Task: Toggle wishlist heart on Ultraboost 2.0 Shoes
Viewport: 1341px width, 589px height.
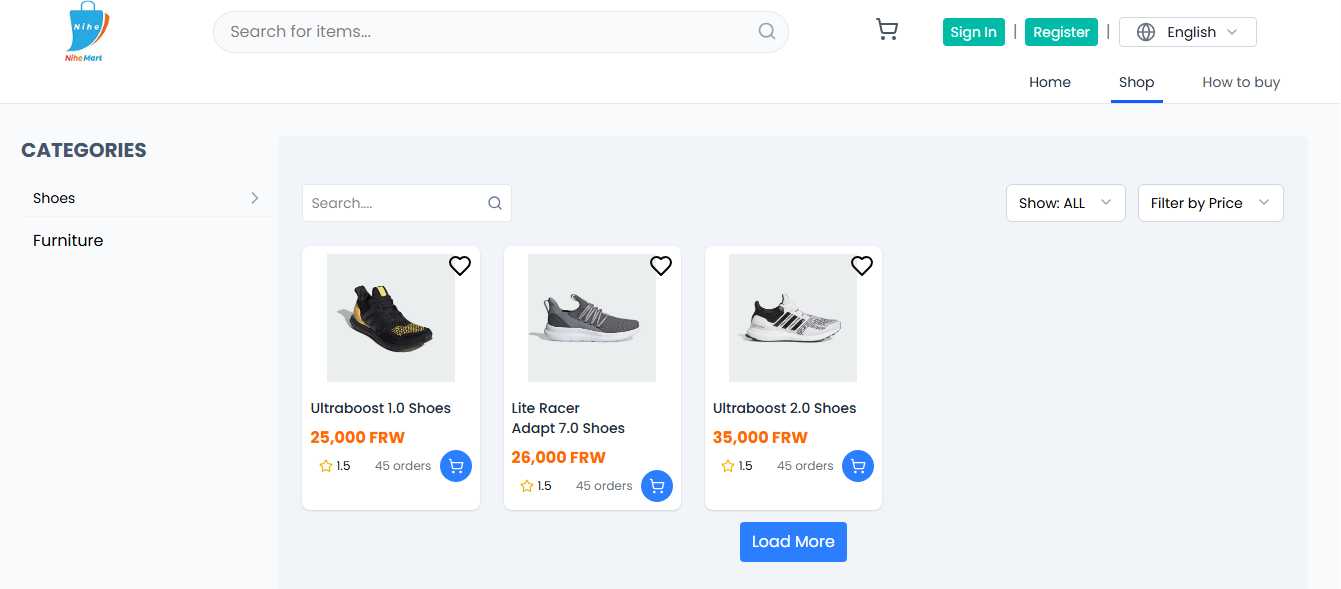Action: coord(862,265)
